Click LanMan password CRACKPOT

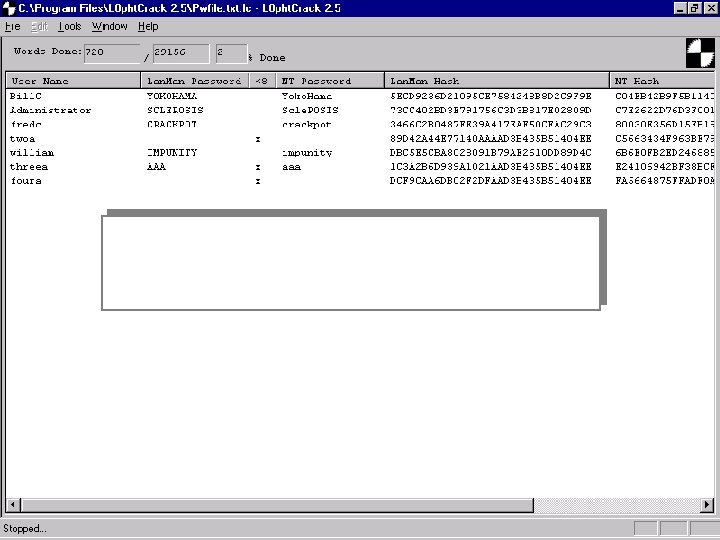[172, 124]
